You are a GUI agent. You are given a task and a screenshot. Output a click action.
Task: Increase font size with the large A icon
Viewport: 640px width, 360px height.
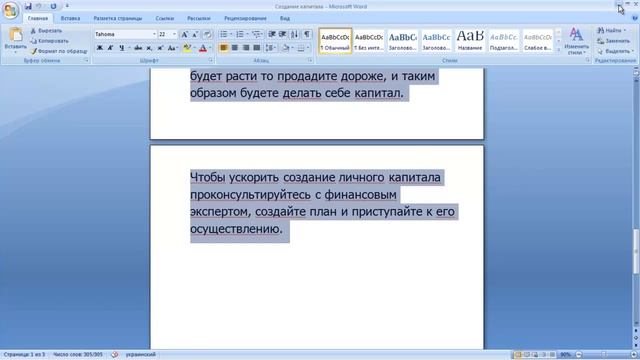point(184,34)
